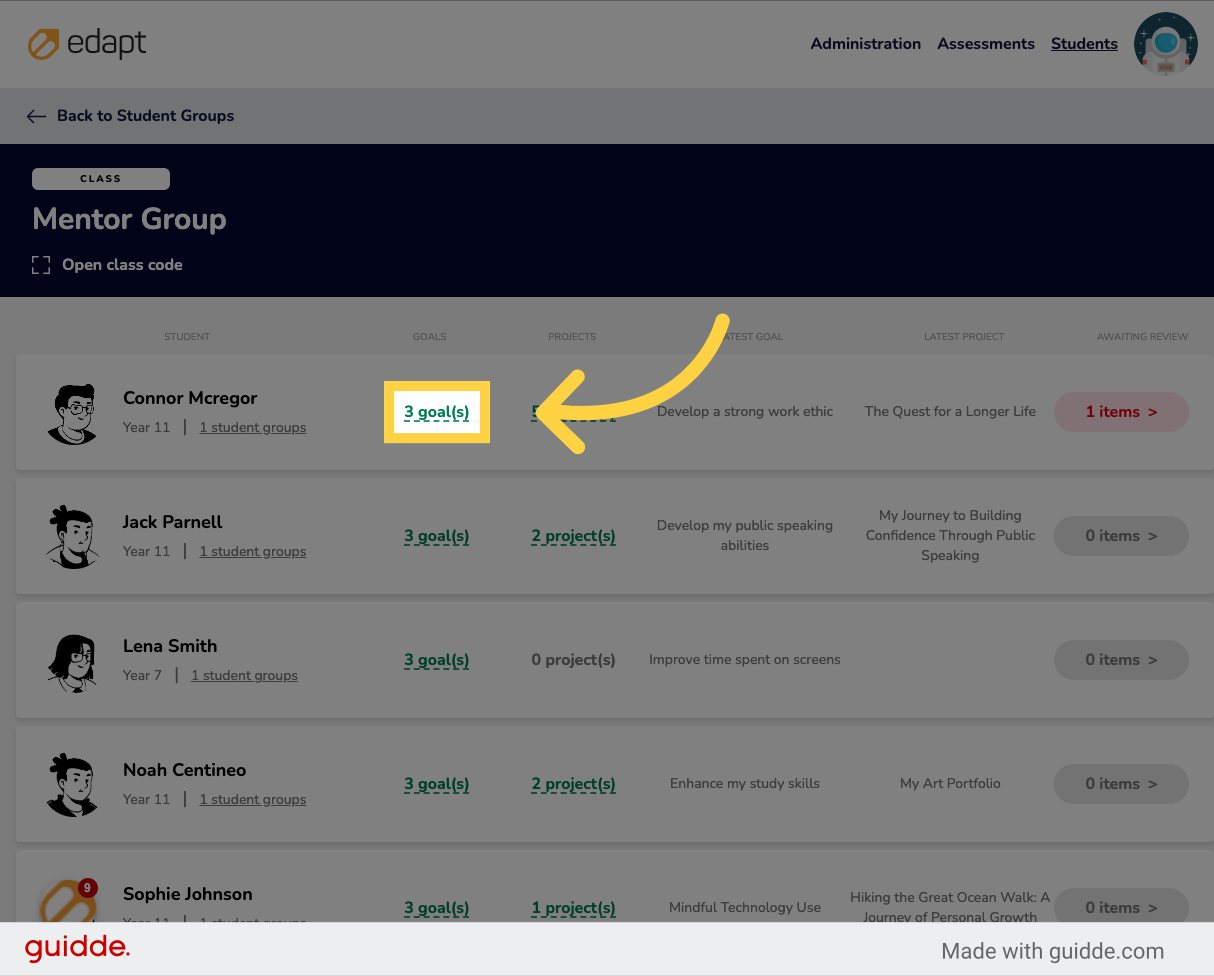Open Lena Smith's 0 items button

point(1121,660)
